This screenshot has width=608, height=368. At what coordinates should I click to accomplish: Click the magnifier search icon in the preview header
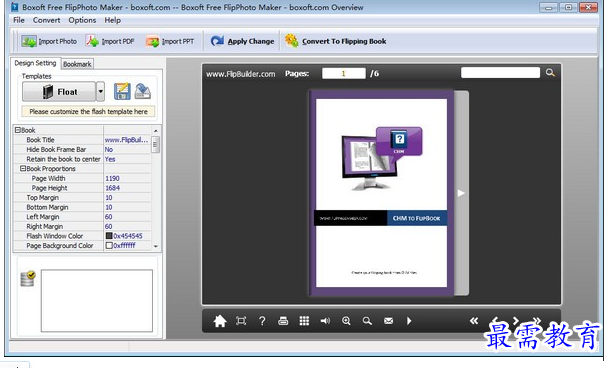pos(550,73)
